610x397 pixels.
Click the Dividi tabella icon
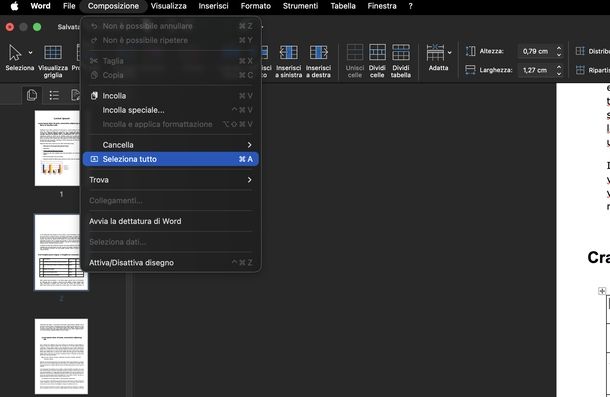pos(401,53)
